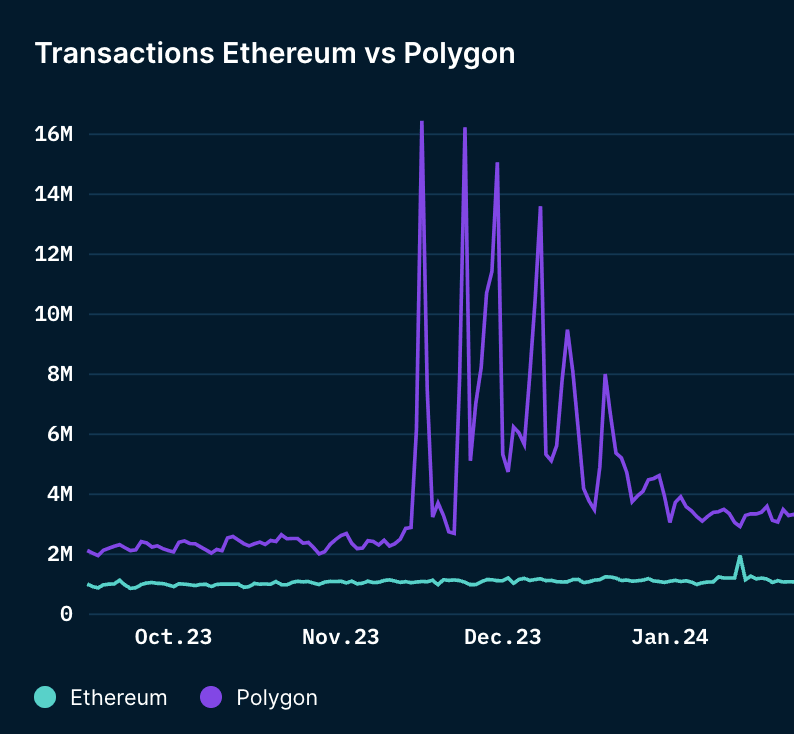The width and height of the screenshot is (794, 734).
Task: Click the 14M y-axis label
Action: click(53, 194)
